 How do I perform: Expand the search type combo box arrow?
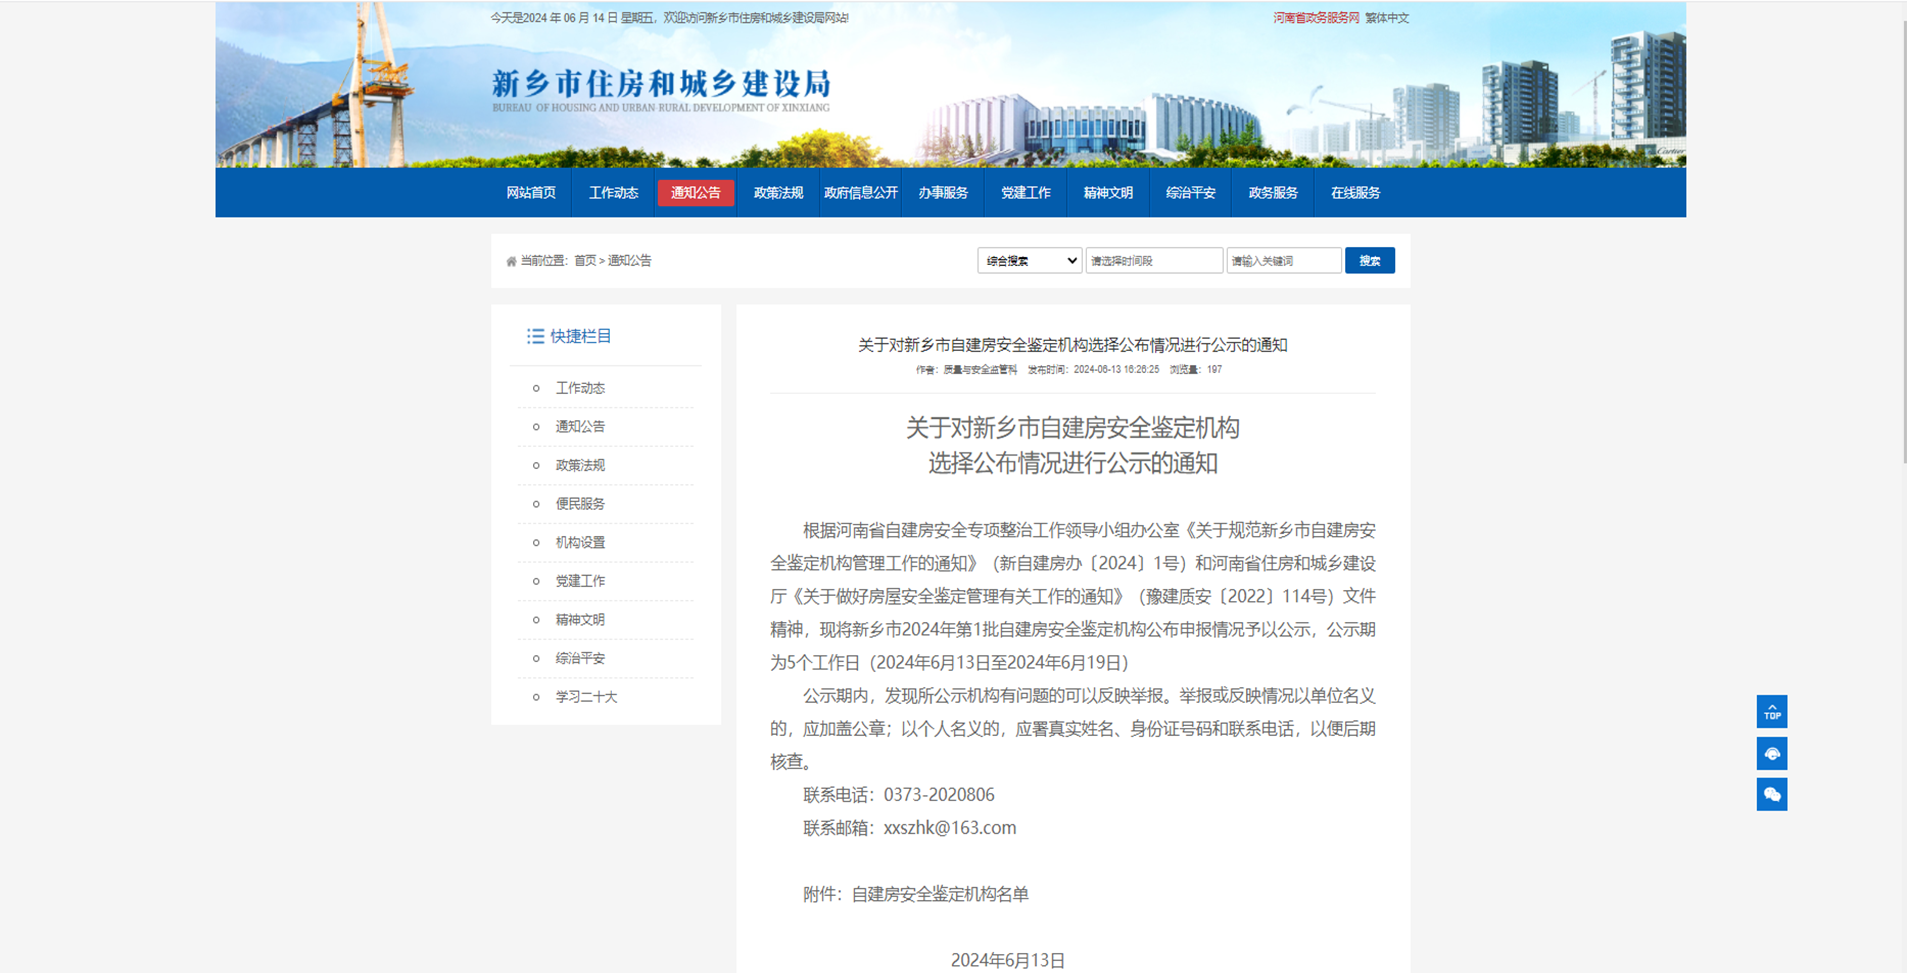tap(1070, 260)
